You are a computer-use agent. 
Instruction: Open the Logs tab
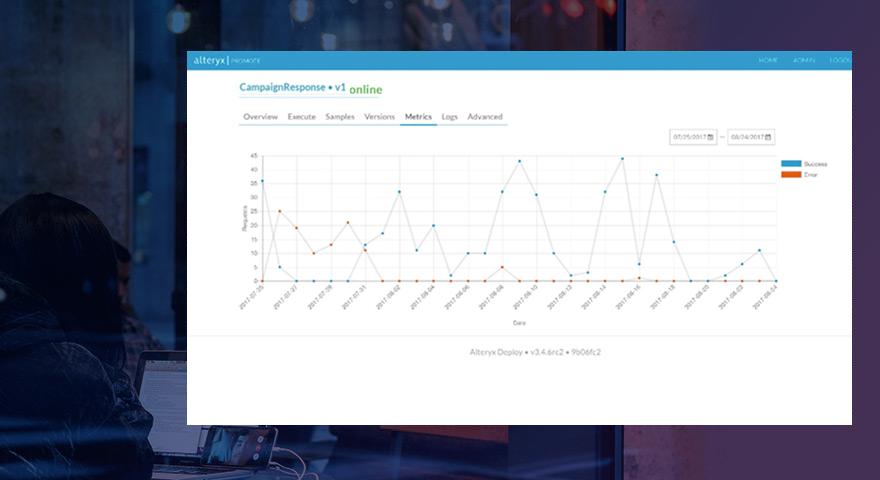pos(449,117)
